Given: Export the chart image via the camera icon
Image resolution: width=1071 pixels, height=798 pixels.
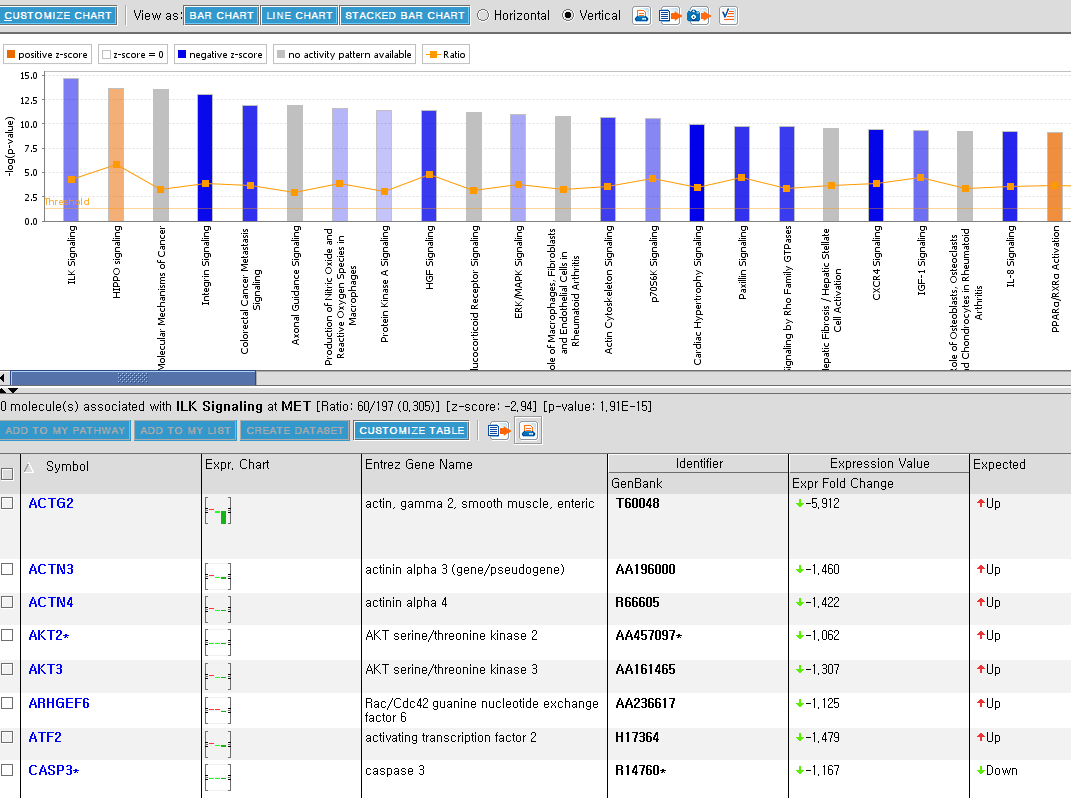Looking at the screenshot, I should [x=699, y=16].
